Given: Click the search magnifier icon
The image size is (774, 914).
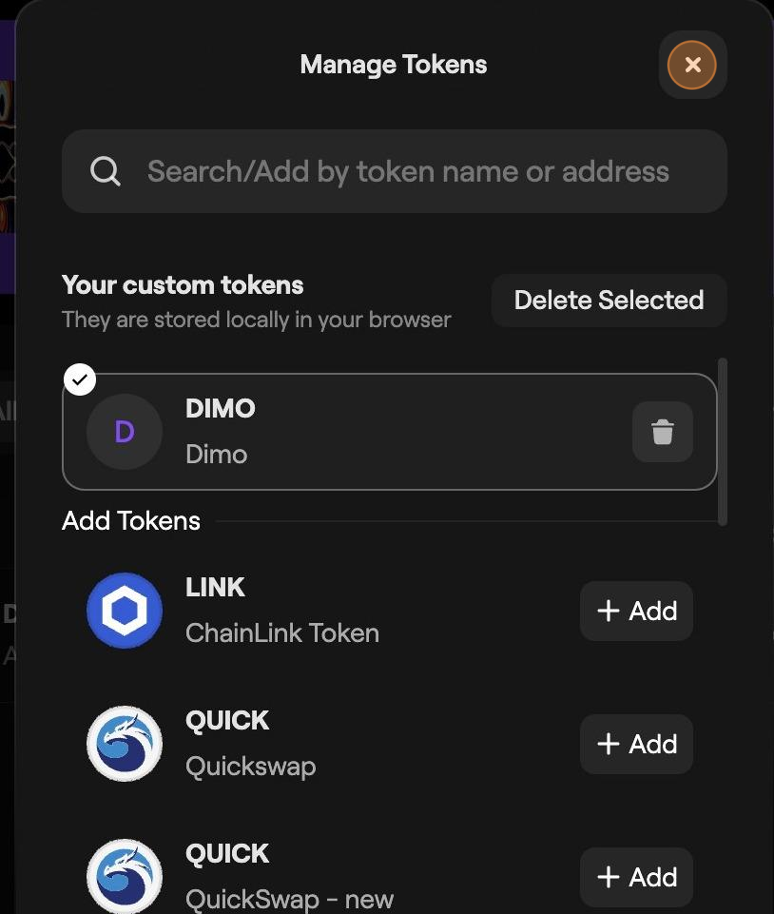Looking at the screenshot, I should click(105, 171).
